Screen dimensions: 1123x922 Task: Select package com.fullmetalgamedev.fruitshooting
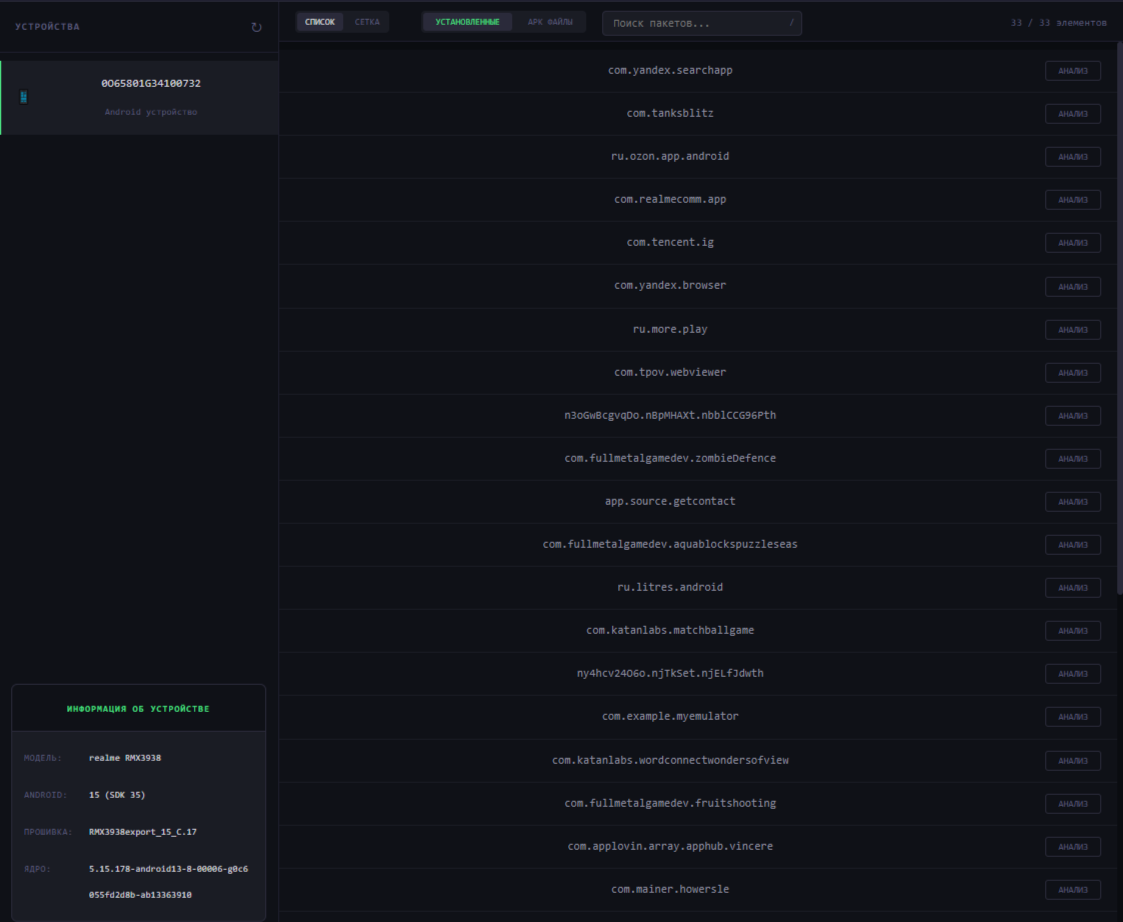tap(670, 803)
